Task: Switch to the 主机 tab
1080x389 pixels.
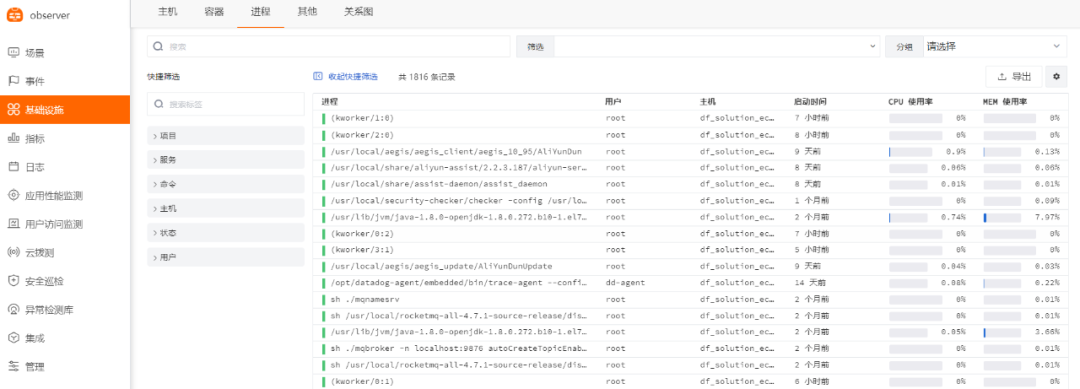Action: pos(167,12)
